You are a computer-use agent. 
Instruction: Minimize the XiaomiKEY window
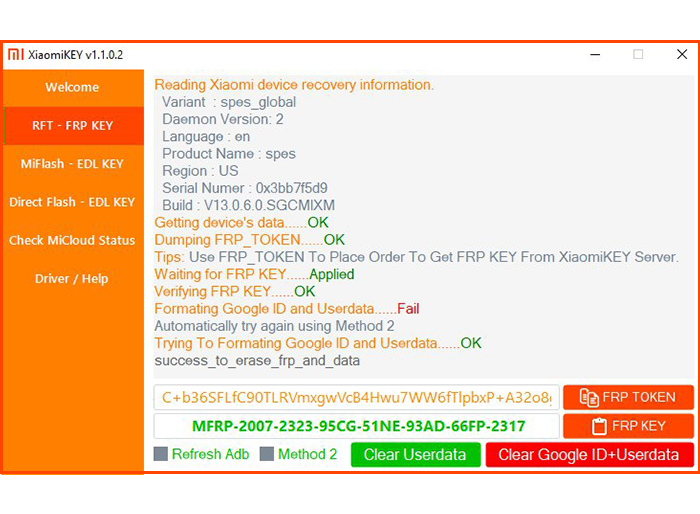(x=595, y=54)
